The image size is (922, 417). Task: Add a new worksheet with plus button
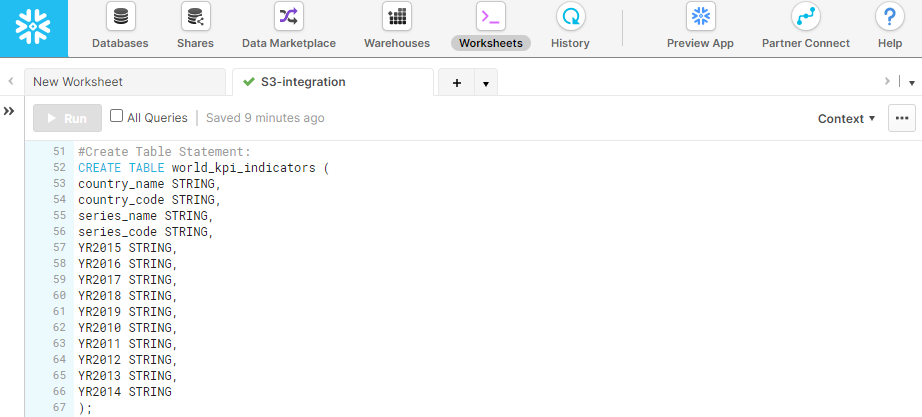tap(457, 83)
